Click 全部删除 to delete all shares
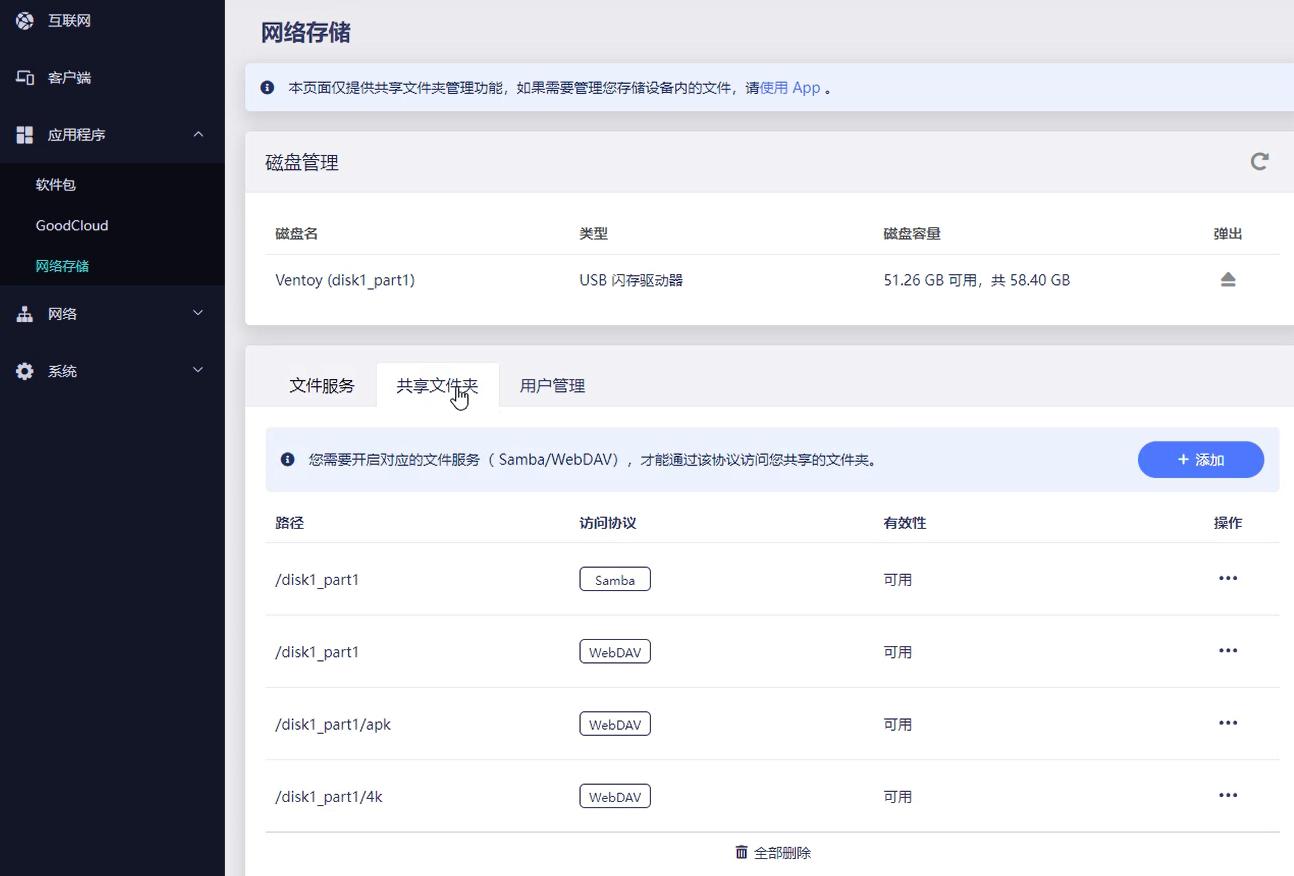The width and height of the screenshot is (1294, 876). pyautogui.click(x=772, y=852)
